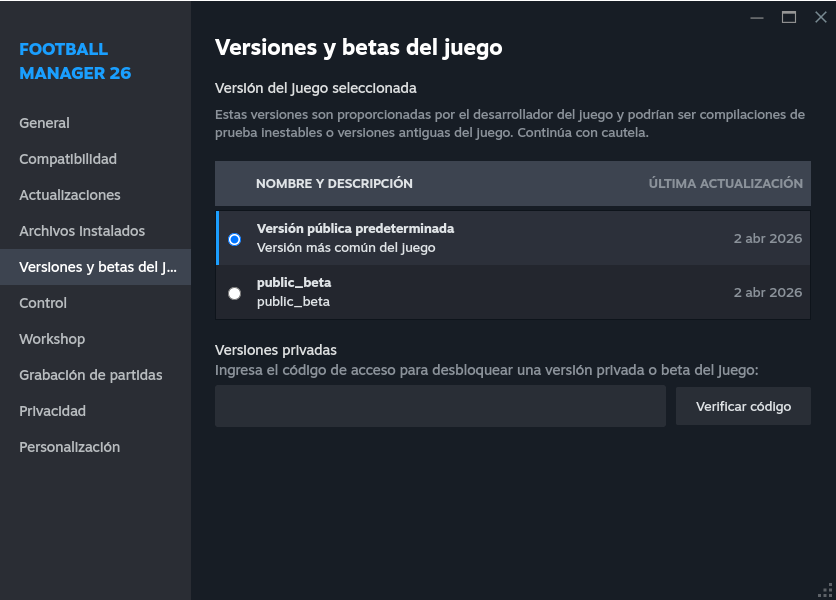Open the Workshop section
The image size is (836, 600).
pos(52,339)
